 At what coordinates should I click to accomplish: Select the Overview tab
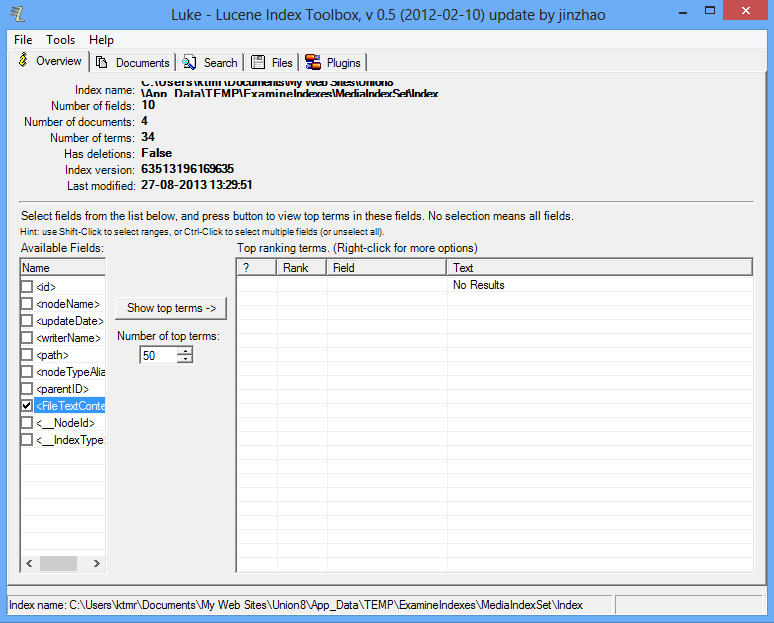pyautogui.click(x=50, y=61)
